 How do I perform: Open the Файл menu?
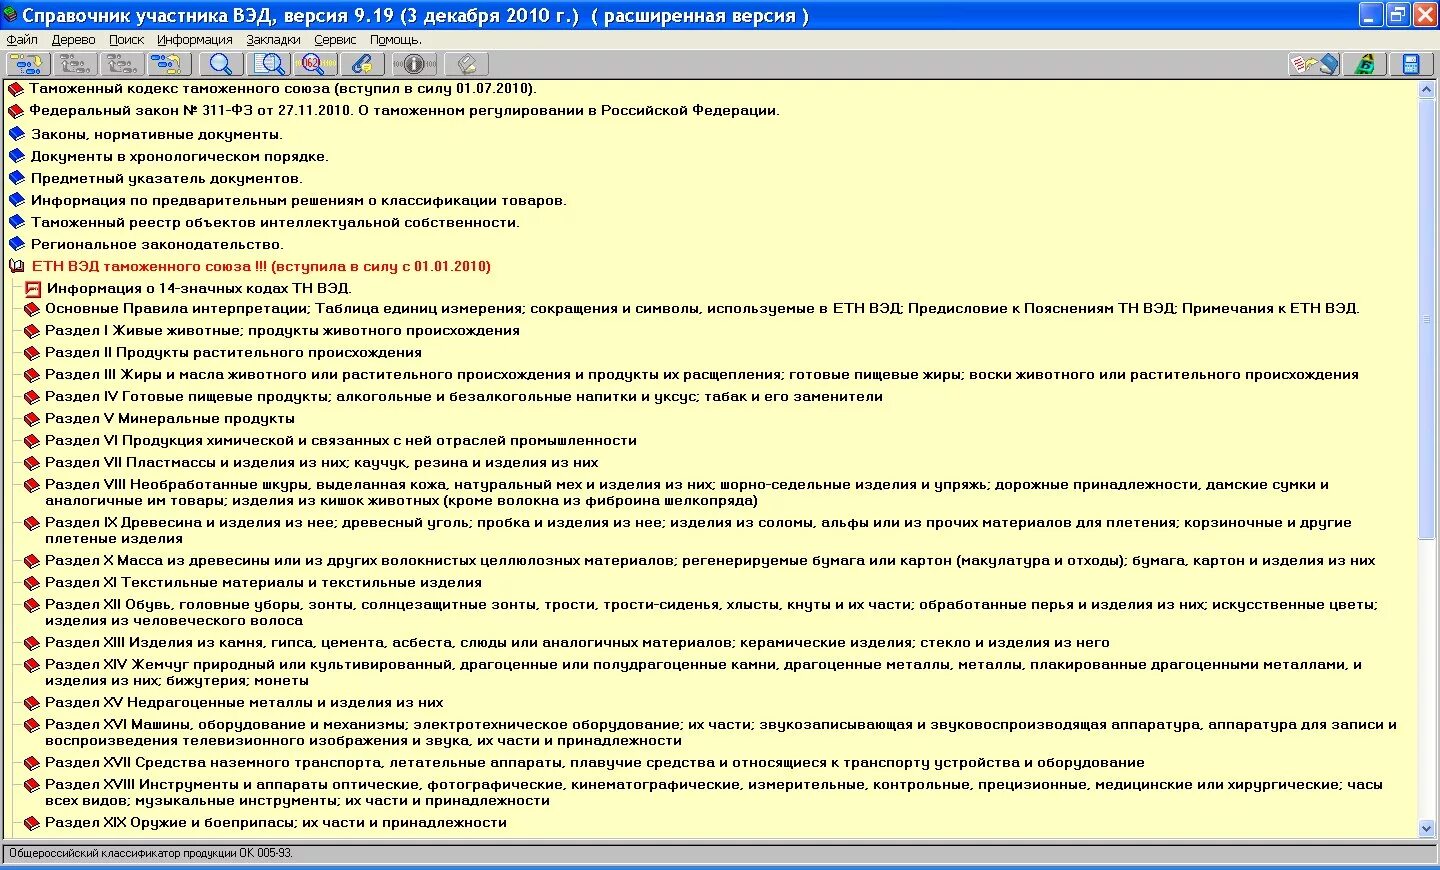coord(22,40)
